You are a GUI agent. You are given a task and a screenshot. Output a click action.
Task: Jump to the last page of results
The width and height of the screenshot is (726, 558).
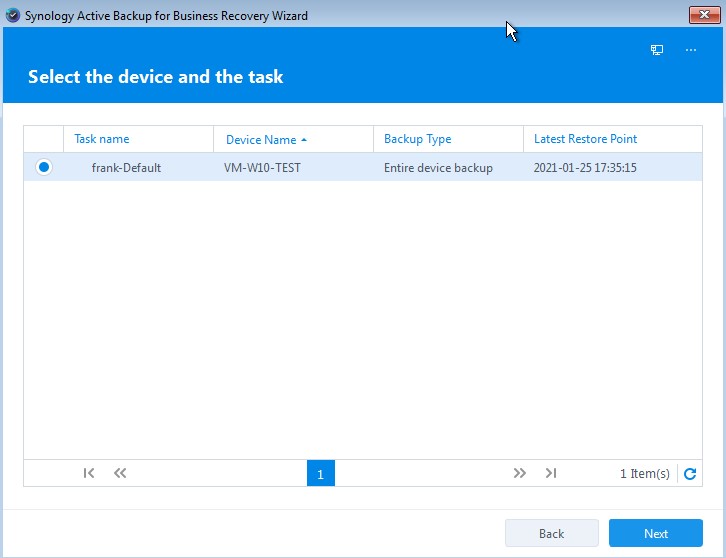pyautogui.click(x=551, y=473)
